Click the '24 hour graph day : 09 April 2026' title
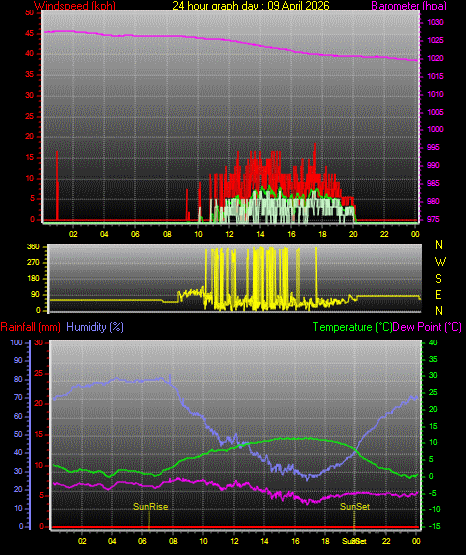 pyautogui.click(x=251, y=6)
